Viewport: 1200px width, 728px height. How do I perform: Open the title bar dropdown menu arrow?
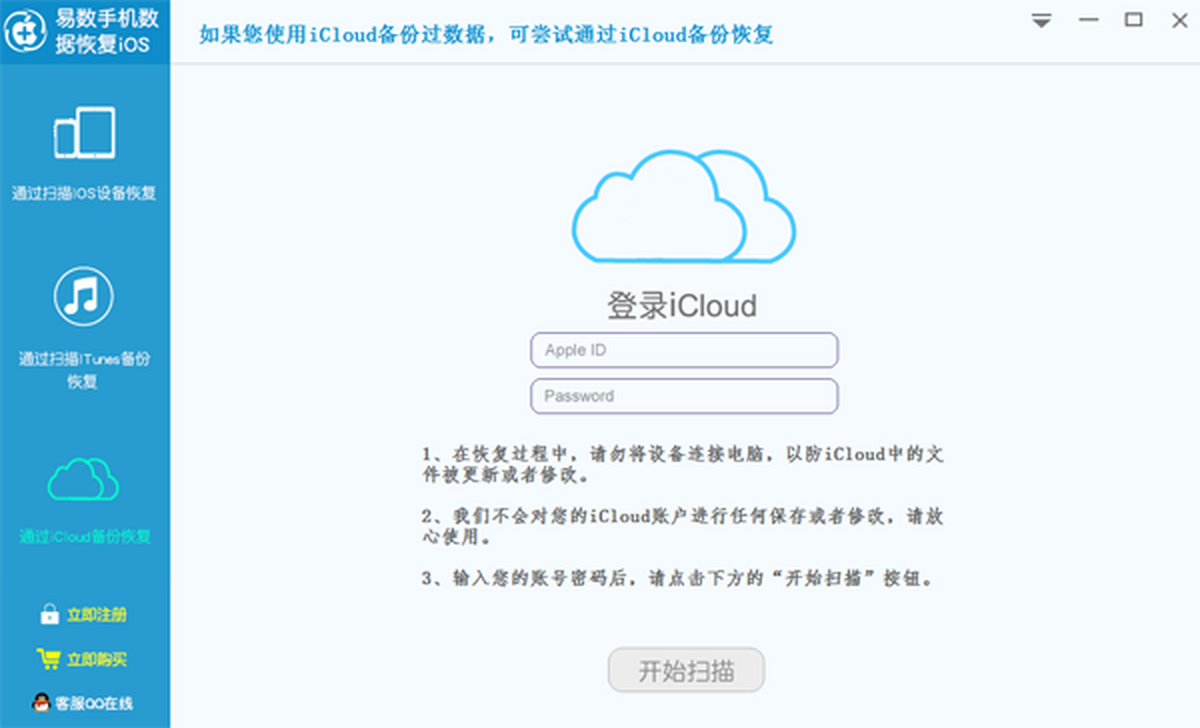(x=1042, y=21)
